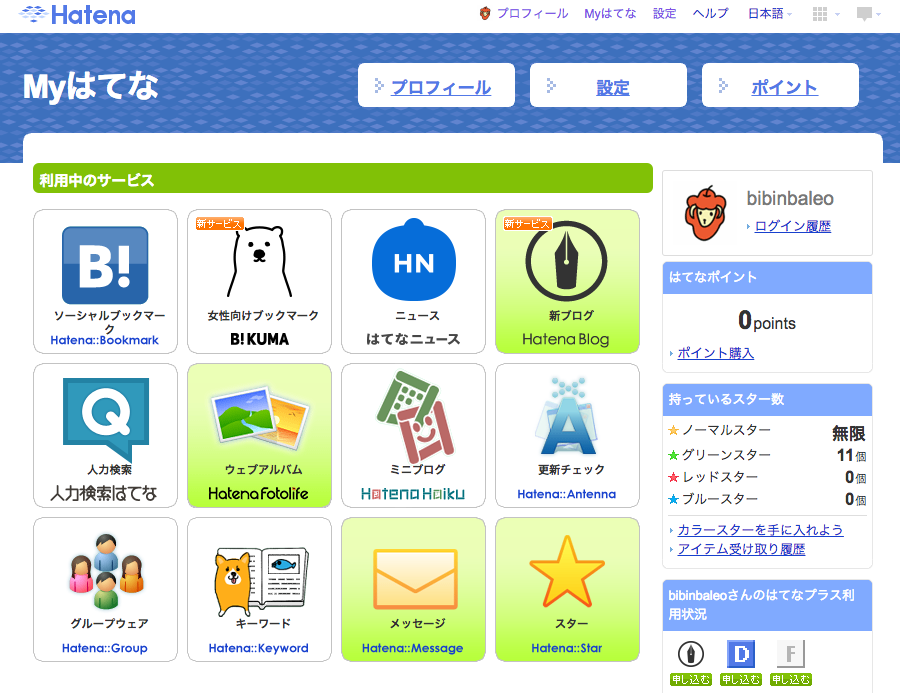Click the グリーンスター row label
This screenshot has height=693, width=900.
tap(726, 455)
